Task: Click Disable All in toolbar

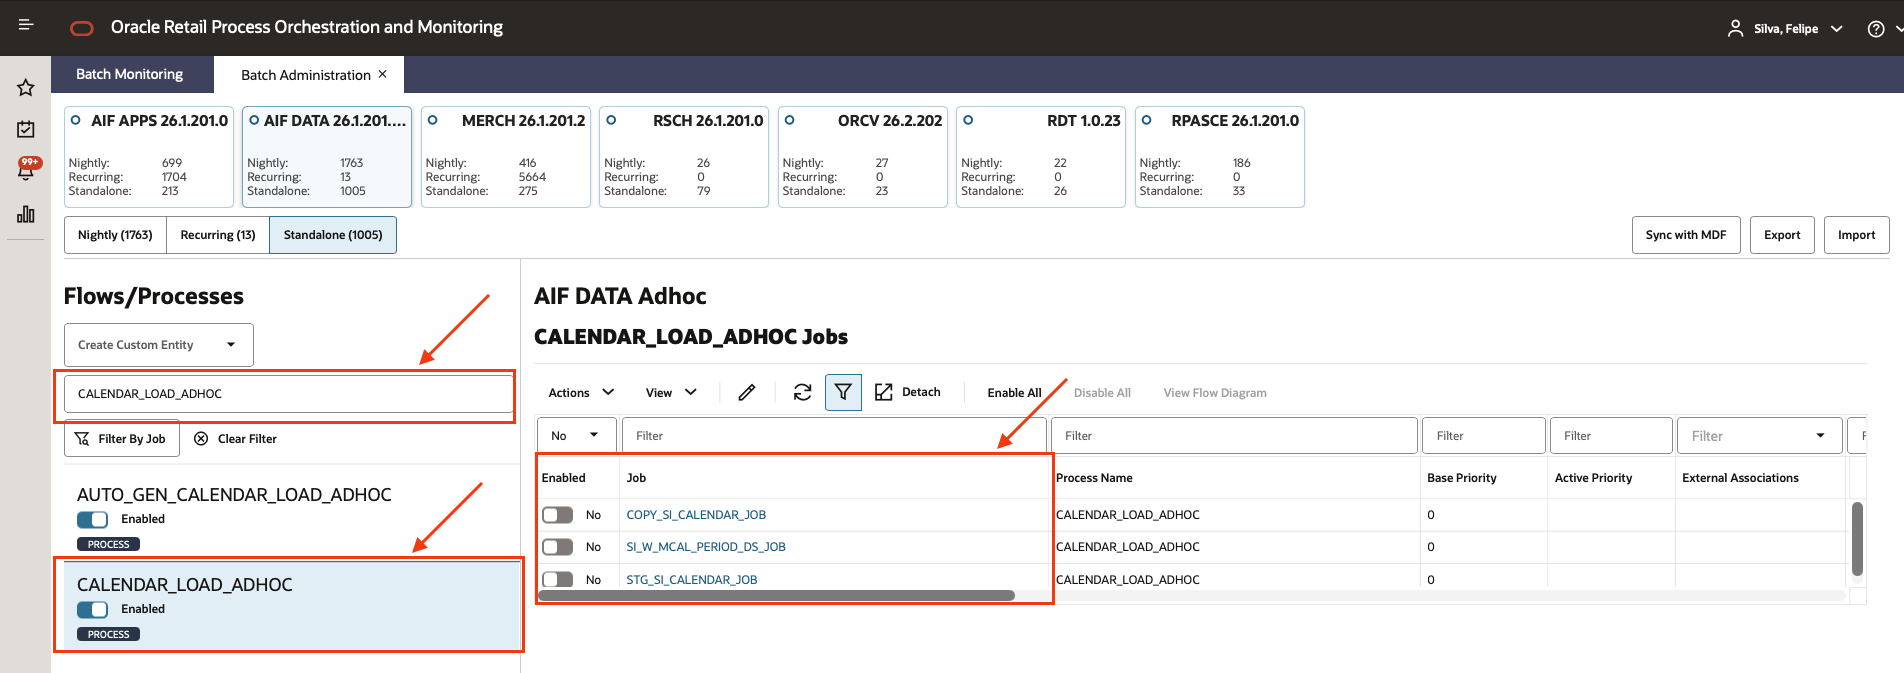Action: click(1102, 393)
